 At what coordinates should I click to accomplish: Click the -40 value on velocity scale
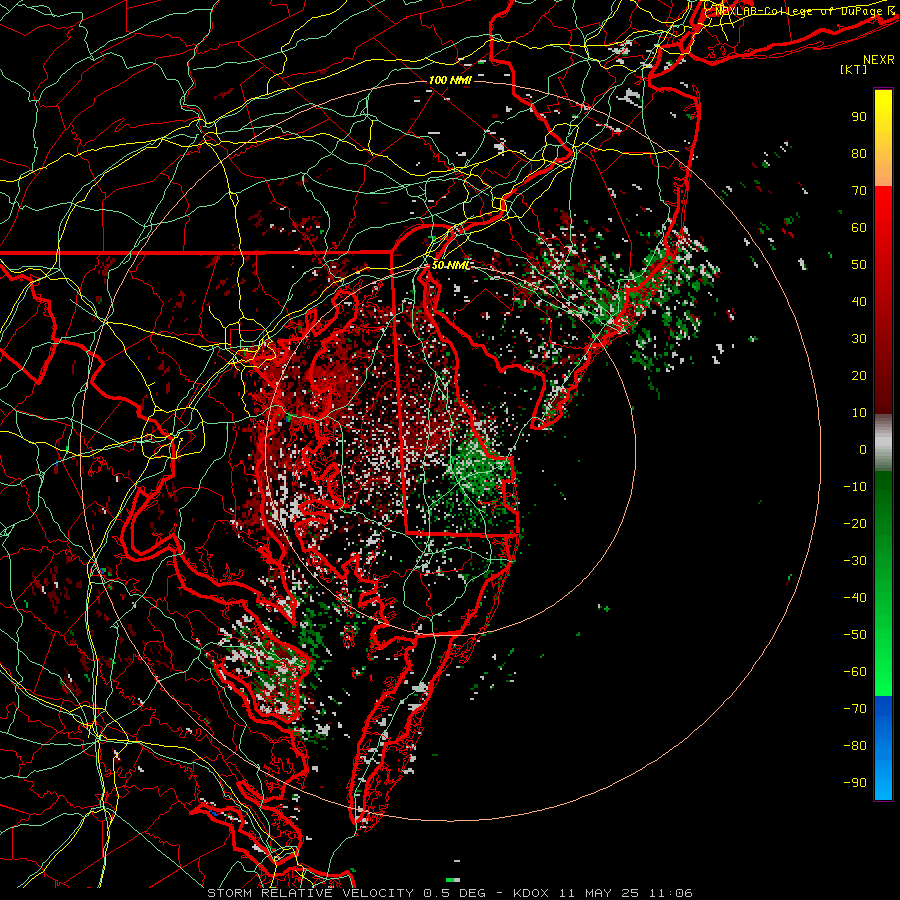[855, 598]
